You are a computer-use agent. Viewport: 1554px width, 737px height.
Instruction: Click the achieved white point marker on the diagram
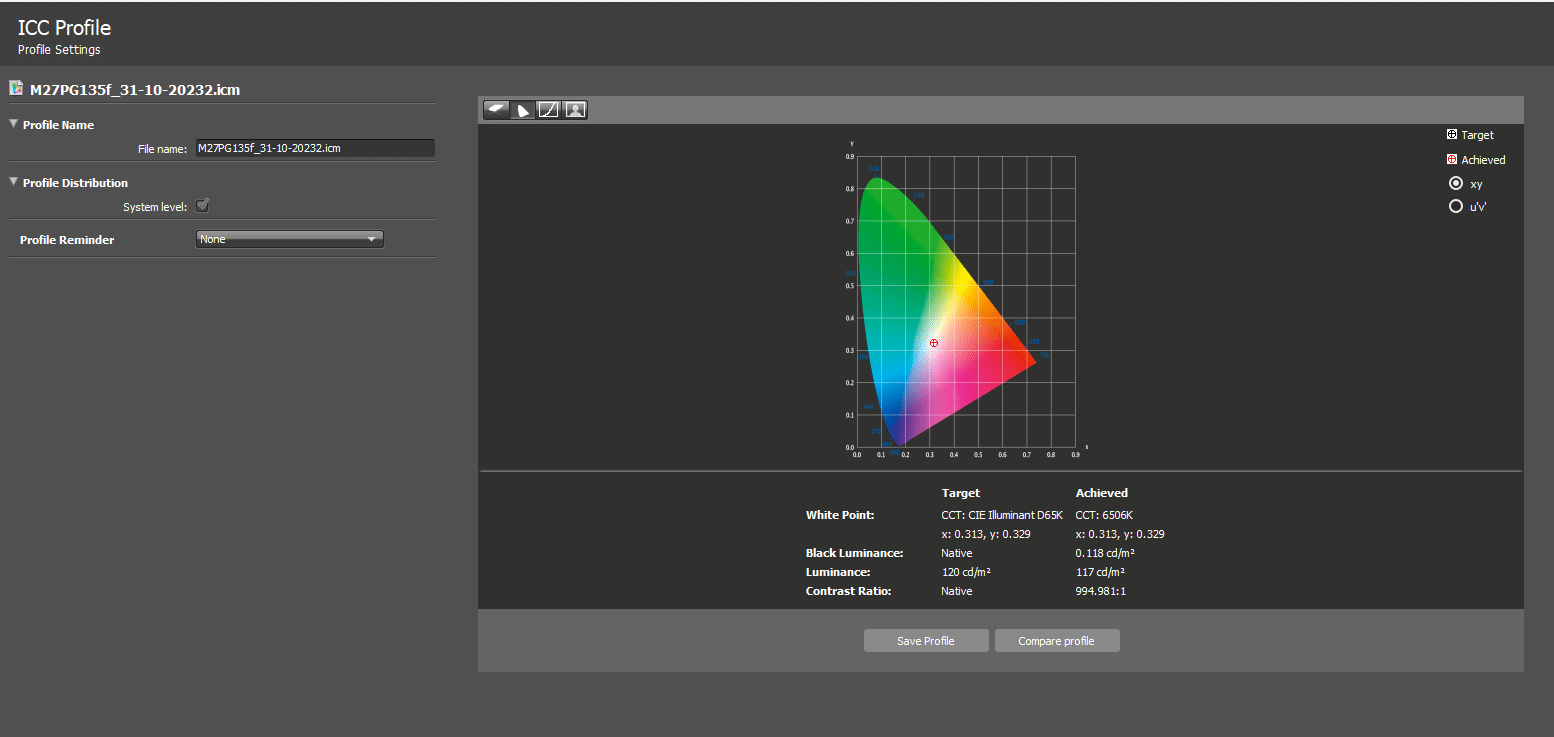pyautogui.click(x=933, y=342)
